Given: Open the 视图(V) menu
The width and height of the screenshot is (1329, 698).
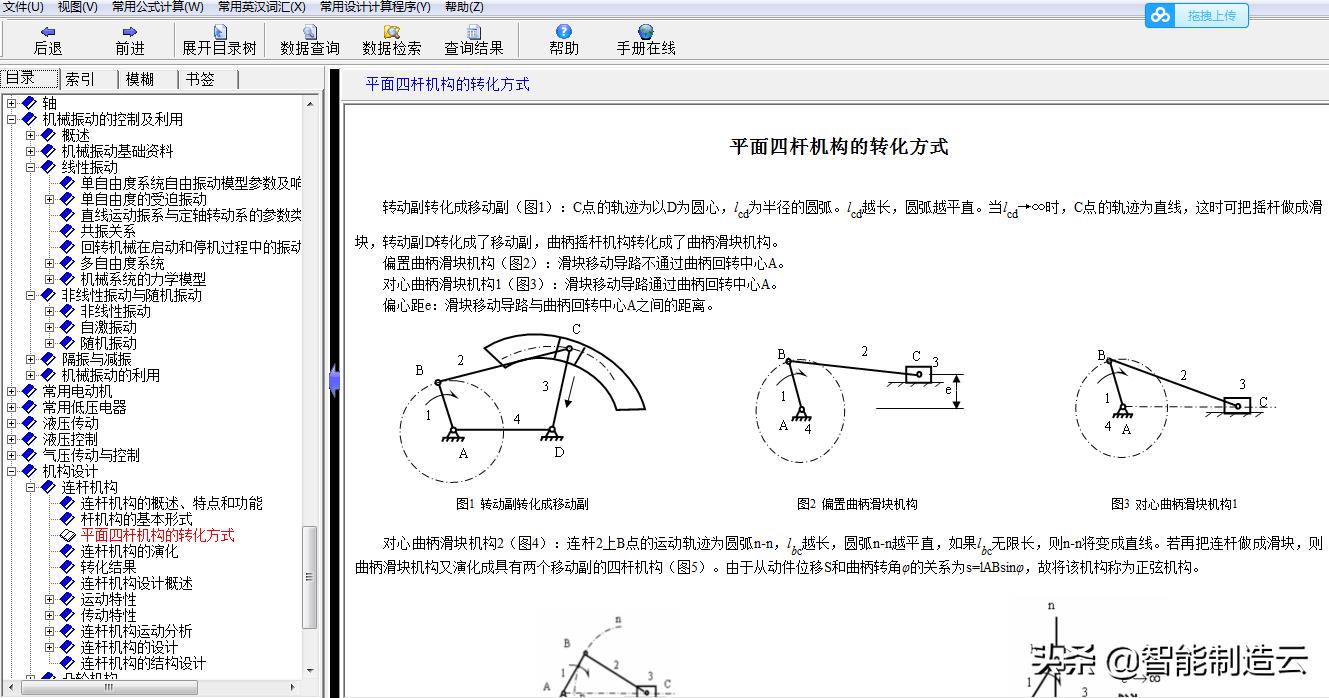Looking at the screenshot, I should 74,7.
